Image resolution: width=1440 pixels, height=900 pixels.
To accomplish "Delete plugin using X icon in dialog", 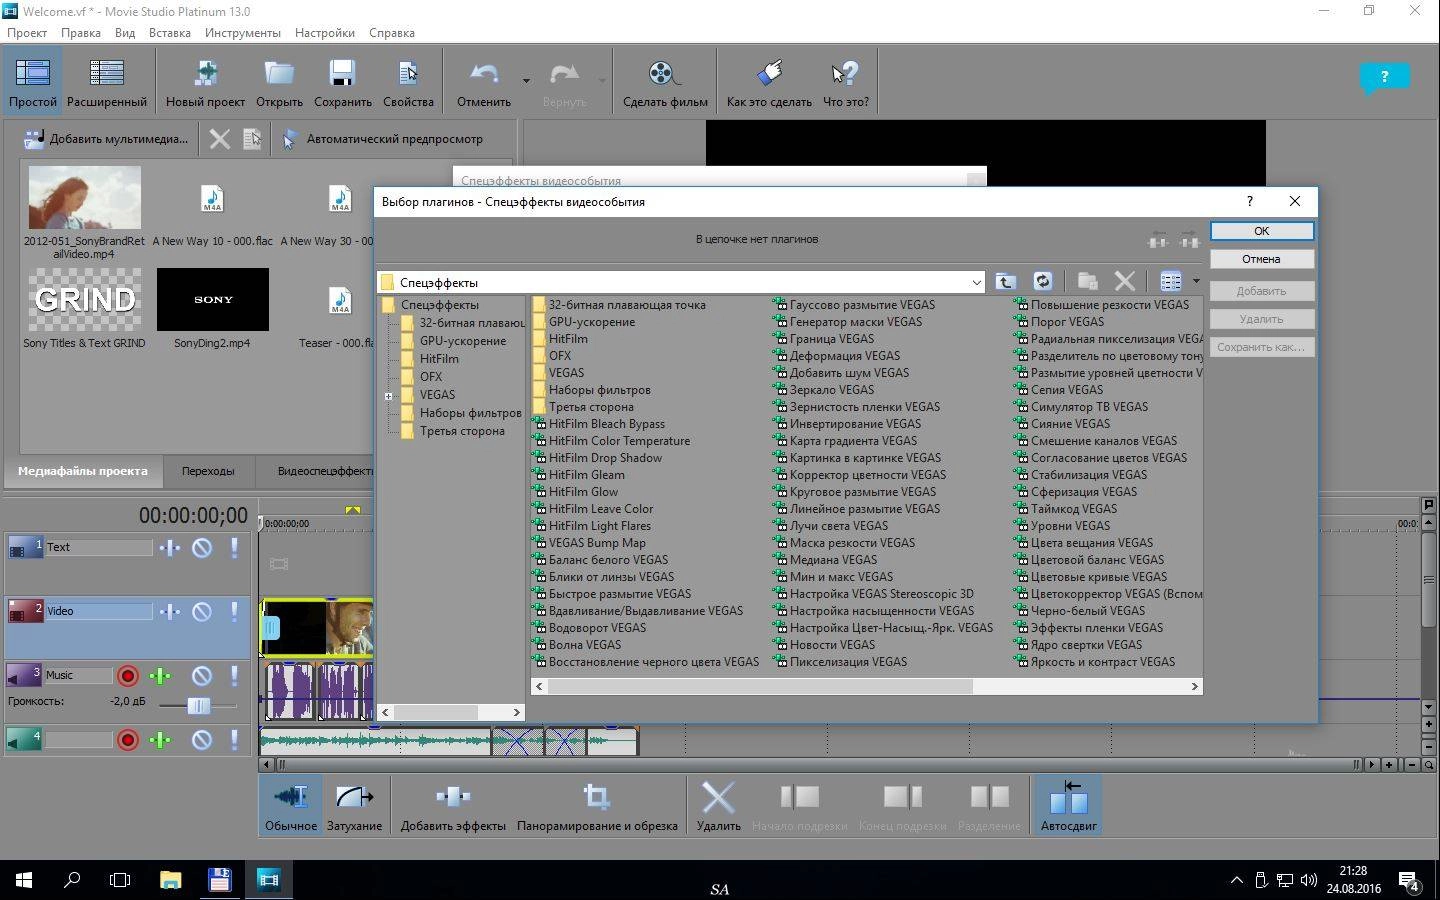I will click(x=1125, y=282).
